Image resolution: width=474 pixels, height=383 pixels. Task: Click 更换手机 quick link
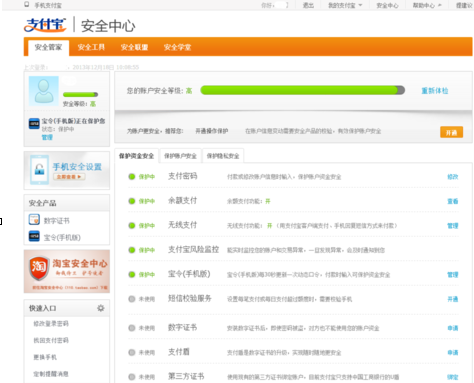point(45,357)
